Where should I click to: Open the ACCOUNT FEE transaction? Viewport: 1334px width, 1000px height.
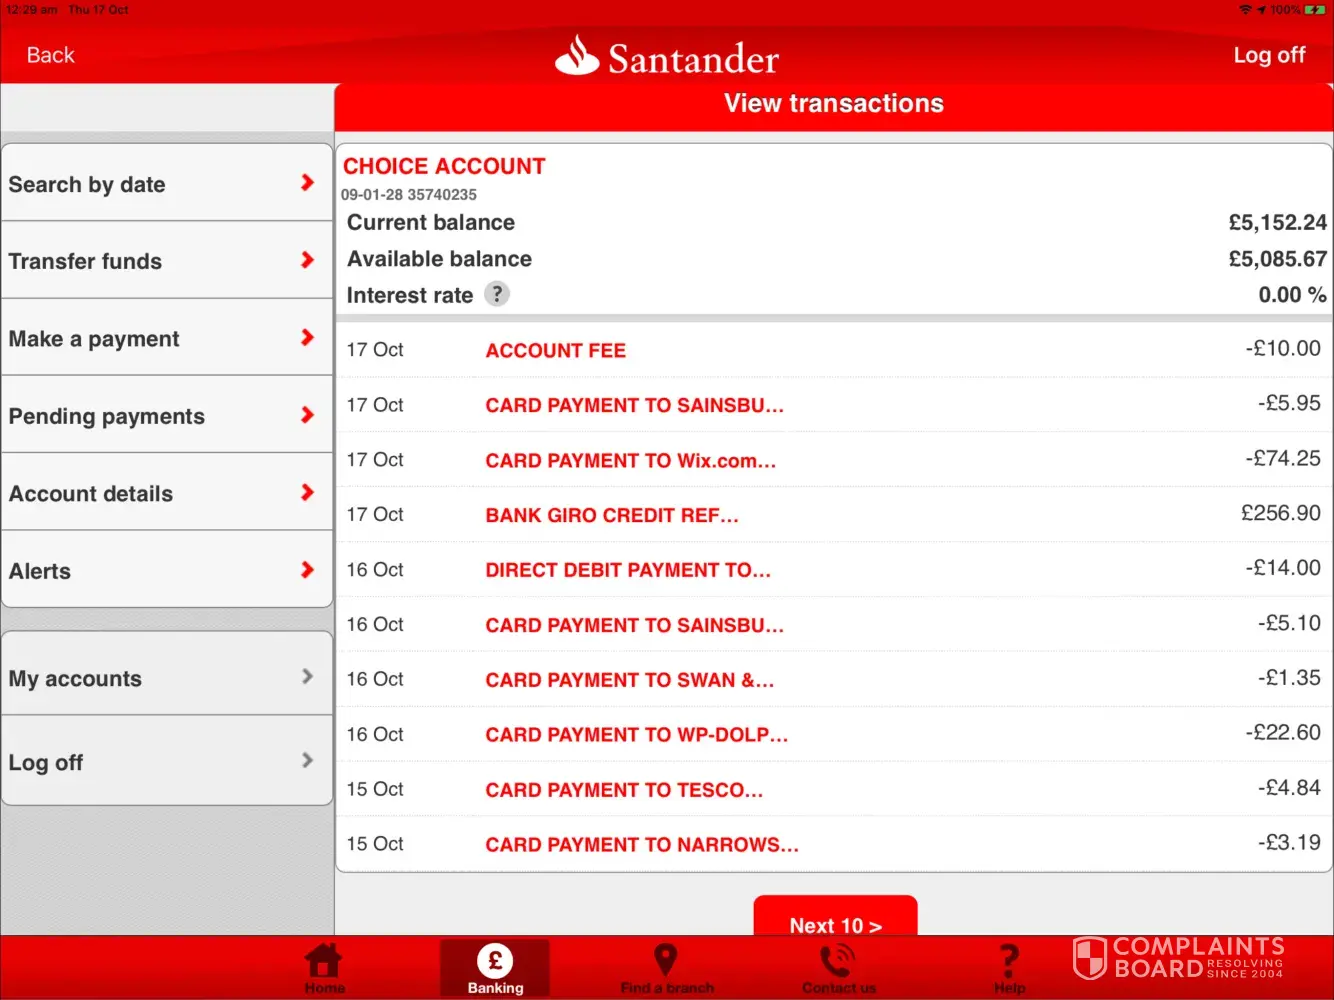(834, 350)
